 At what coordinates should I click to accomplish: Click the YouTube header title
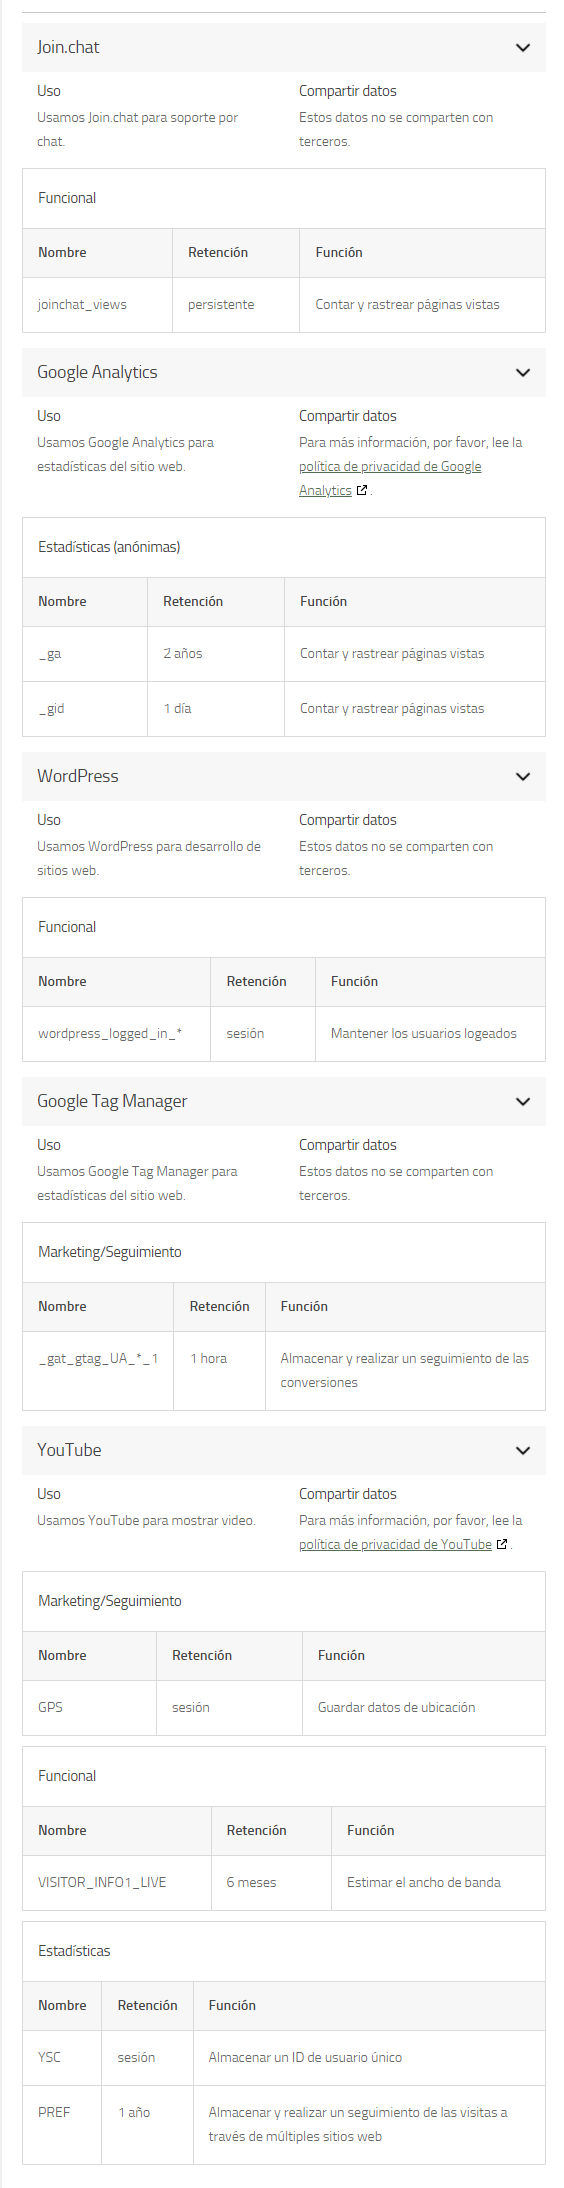pos(69,1451)
